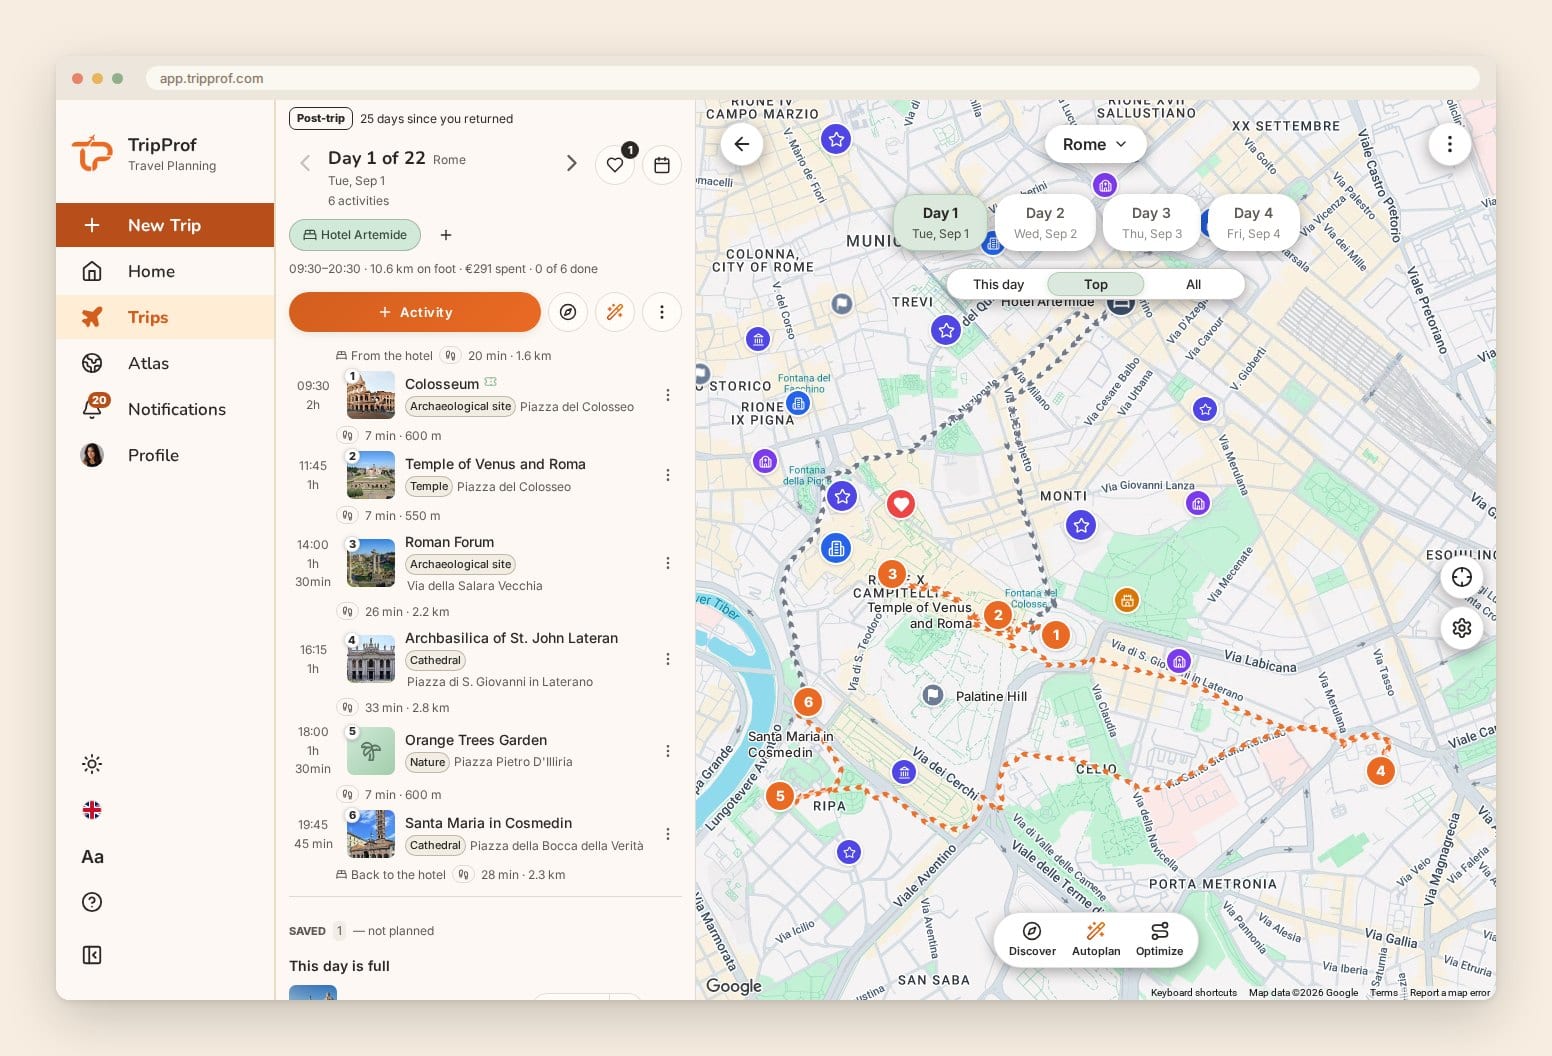Add another hotel with plus icon
The width and height of the screenshot is (1552, 1056).
tap(446, 235)
